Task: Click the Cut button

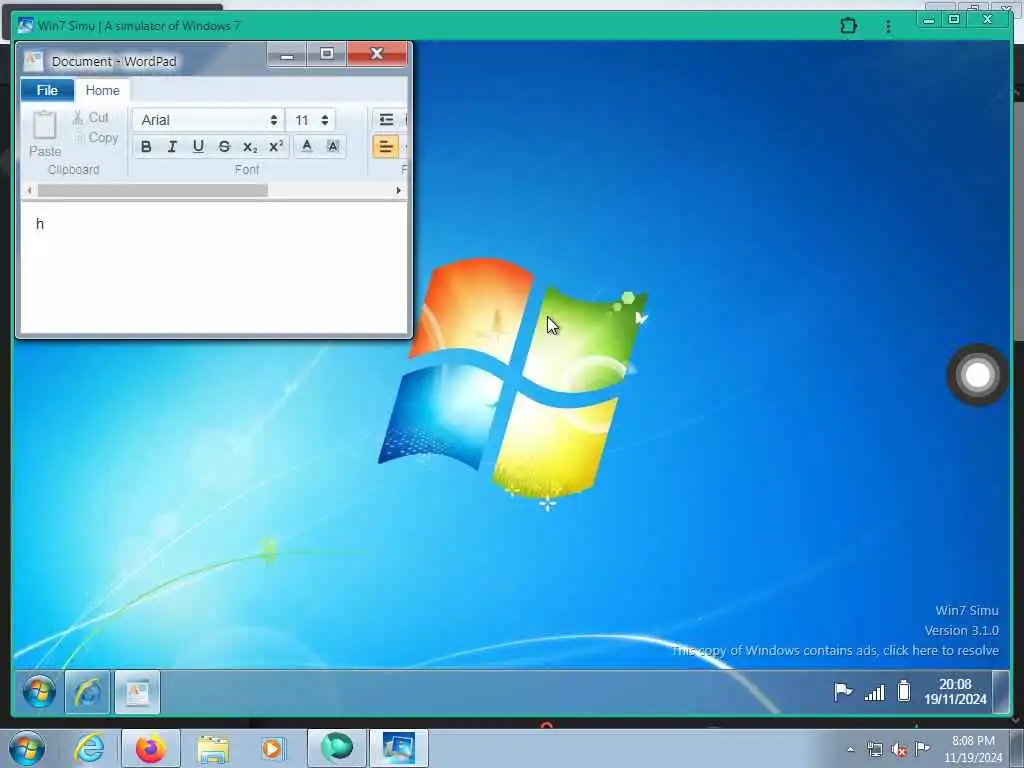Action: pyautogui.click(x=91, y=118)
